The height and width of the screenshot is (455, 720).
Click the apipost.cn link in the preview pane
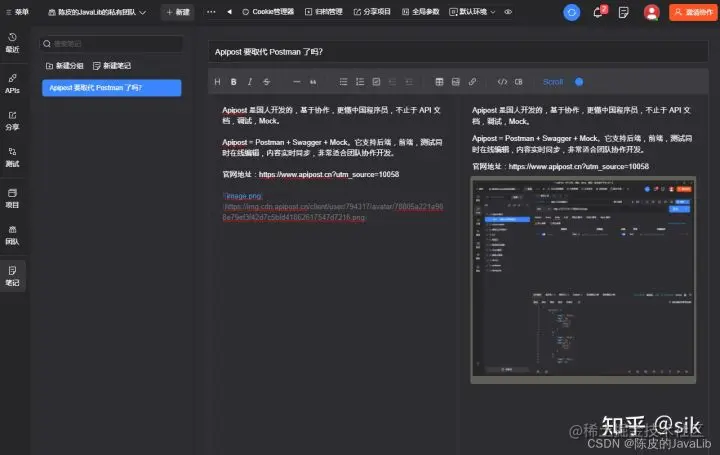click(x=579, y=167)
